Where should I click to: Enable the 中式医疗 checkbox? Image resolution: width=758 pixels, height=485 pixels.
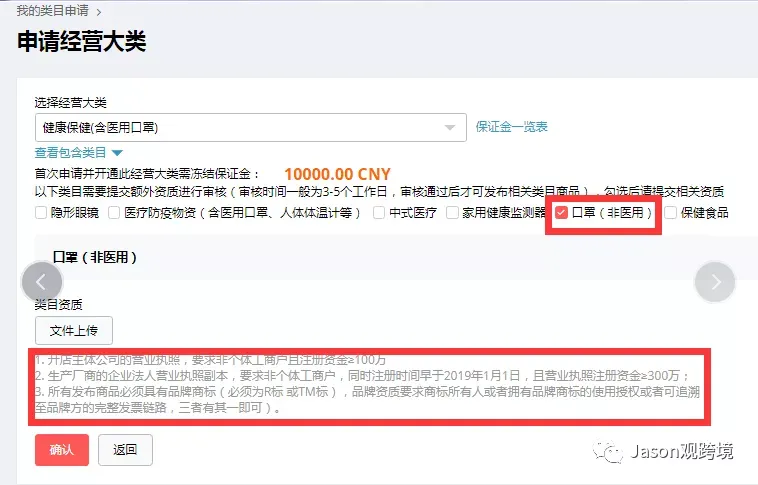[x=379, y=213]
